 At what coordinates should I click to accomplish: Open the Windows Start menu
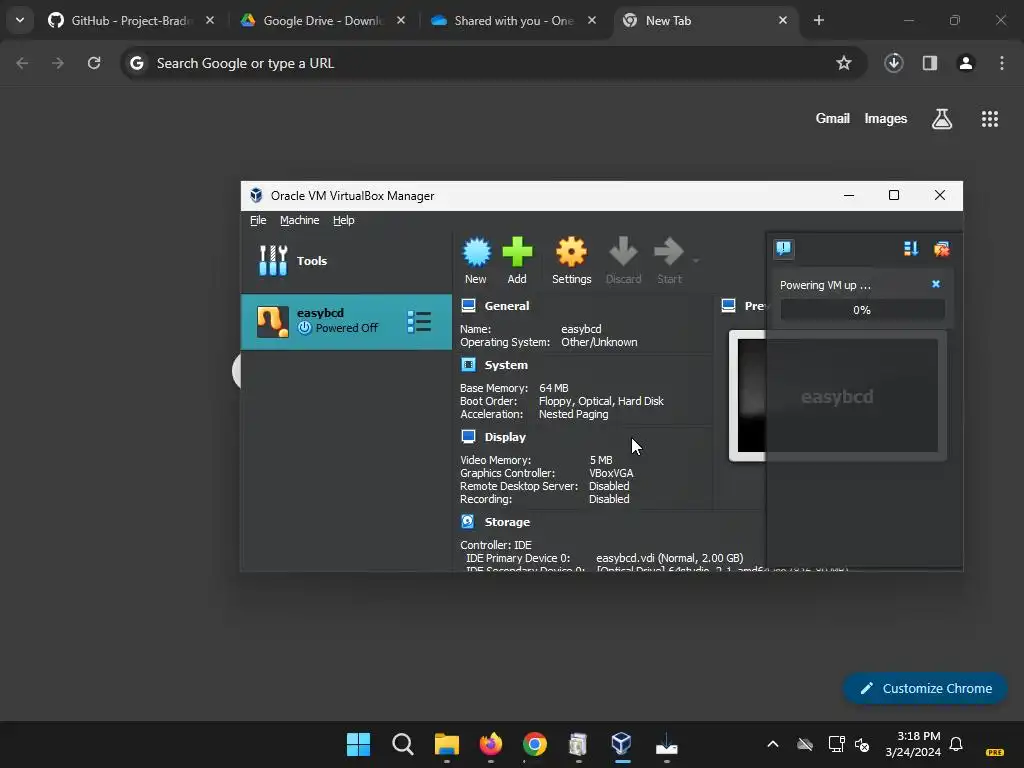tap(358, 744)
